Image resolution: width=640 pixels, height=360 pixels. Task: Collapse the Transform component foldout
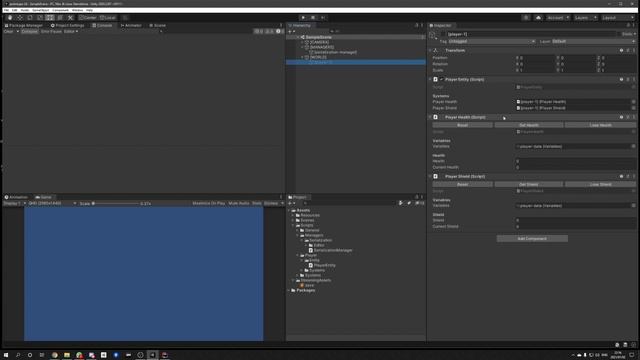(x=430, y=51)
